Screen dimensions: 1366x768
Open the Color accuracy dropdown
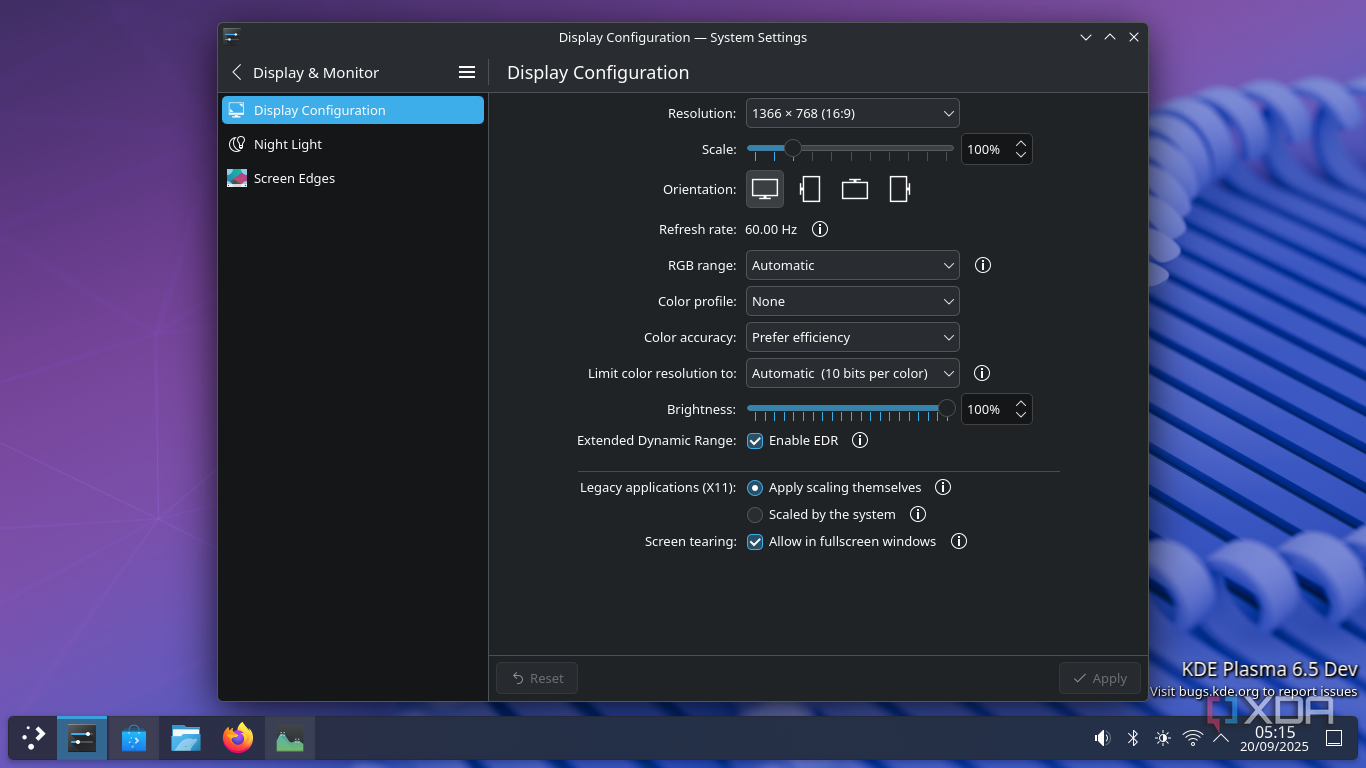(853, 337)
